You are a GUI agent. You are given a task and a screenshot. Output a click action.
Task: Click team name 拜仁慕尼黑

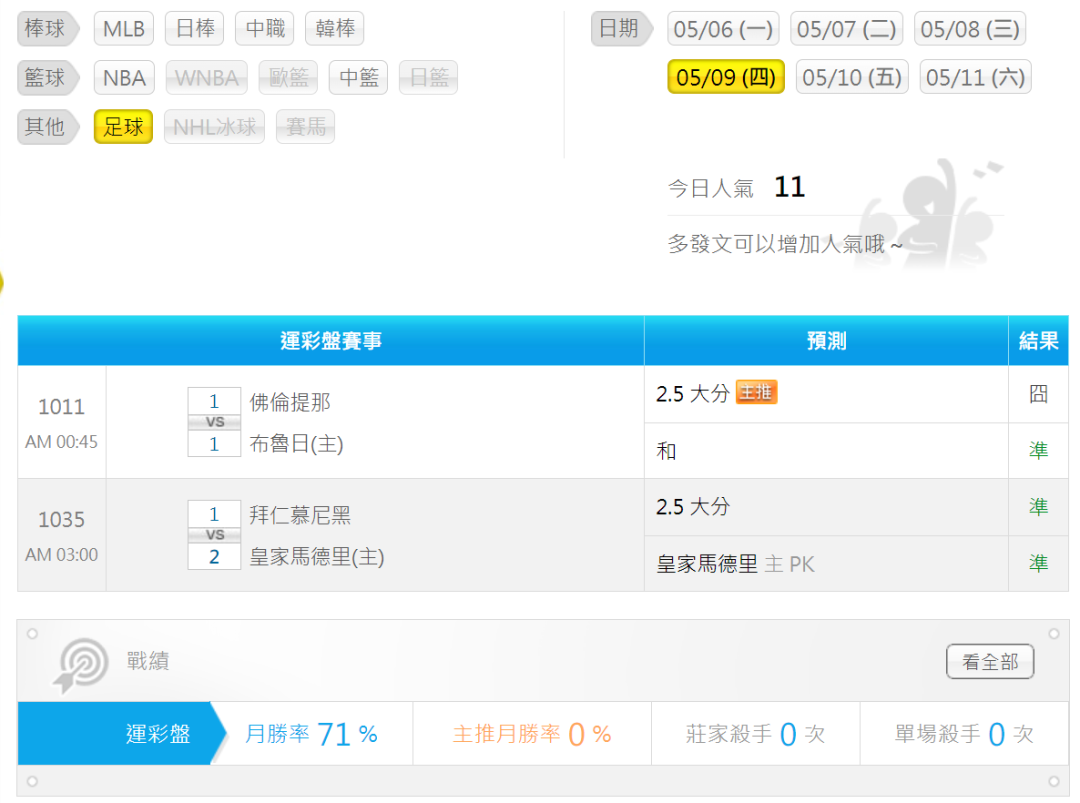tap(300, 515)
